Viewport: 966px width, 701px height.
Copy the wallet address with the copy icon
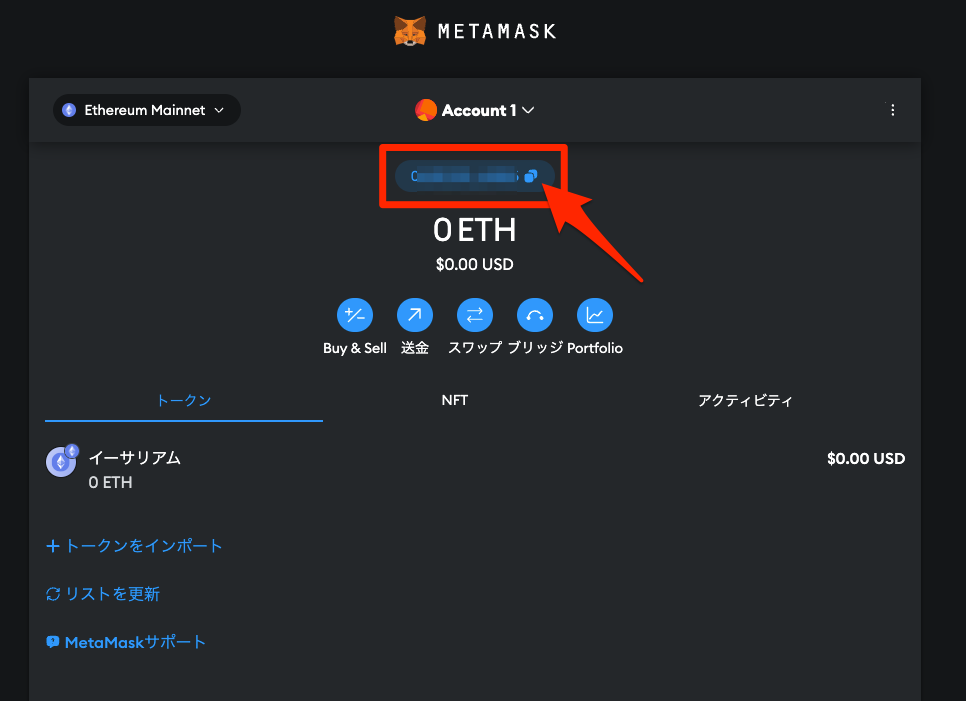point(530,176)
